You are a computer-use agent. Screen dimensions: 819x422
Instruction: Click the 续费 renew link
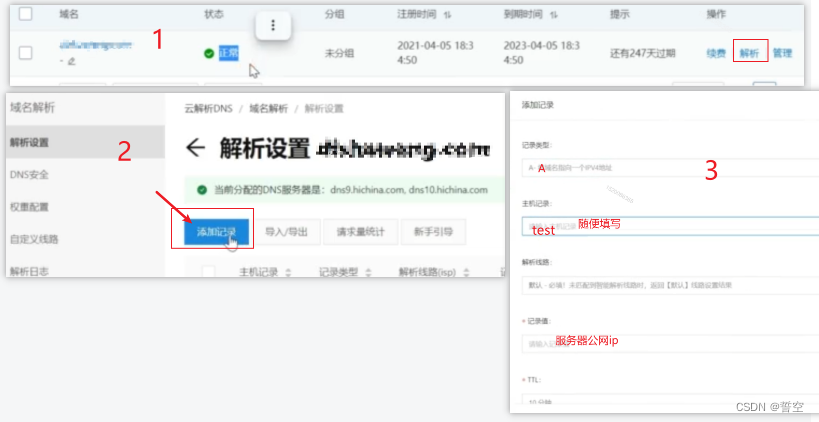coord(716,53)
